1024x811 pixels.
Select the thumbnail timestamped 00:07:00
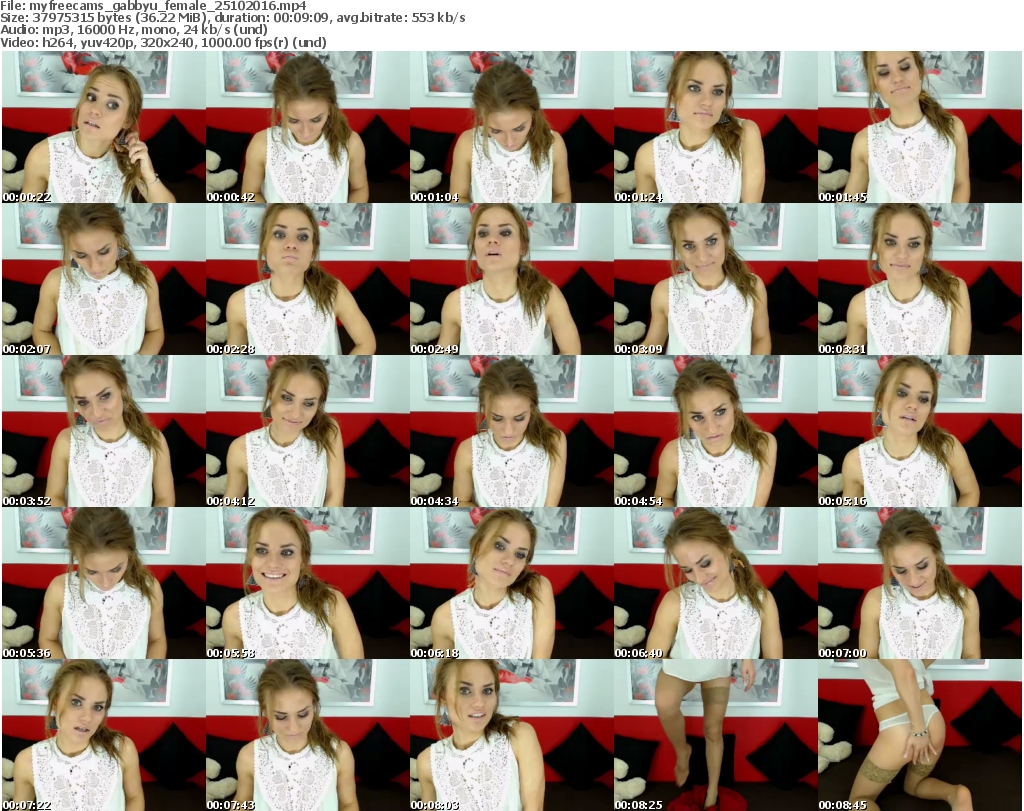[920, 583]
